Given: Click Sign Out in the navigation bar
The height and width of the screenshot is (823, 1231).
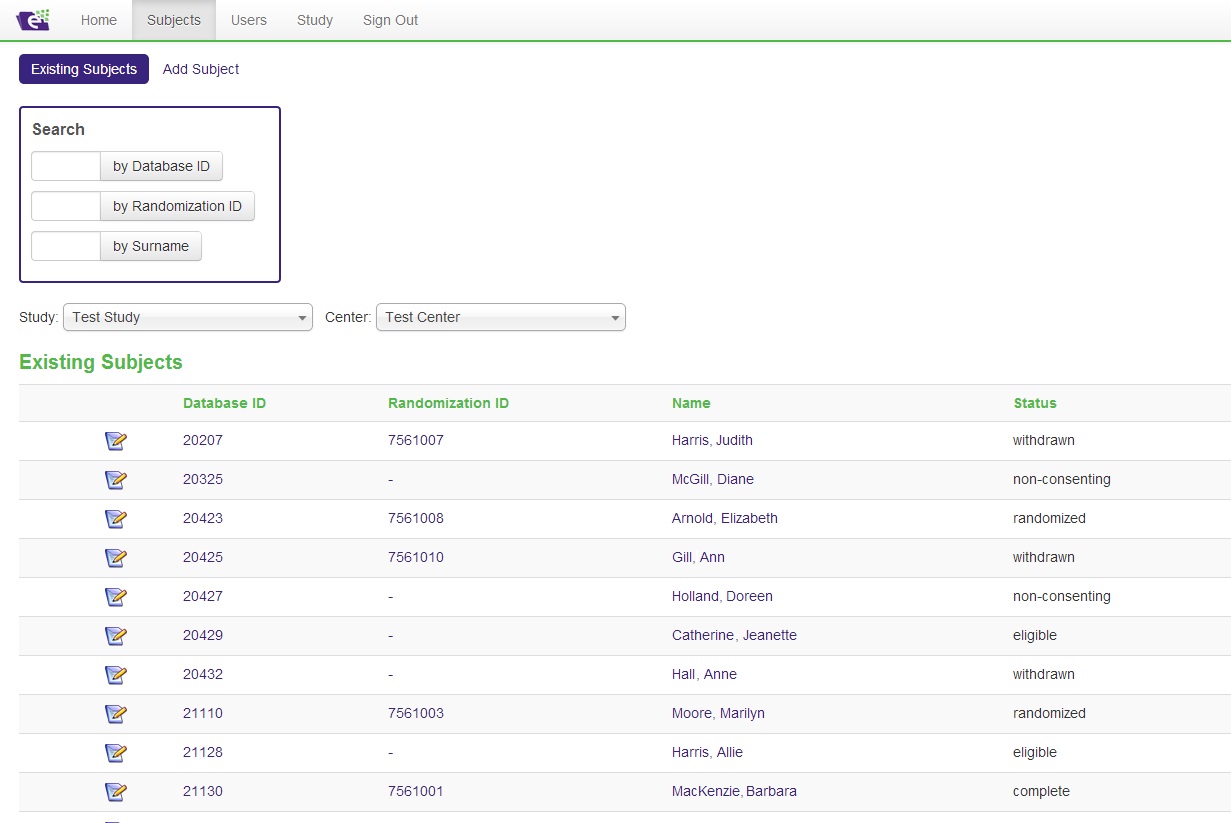Looking at the screenshot, I should pos(390,20).
